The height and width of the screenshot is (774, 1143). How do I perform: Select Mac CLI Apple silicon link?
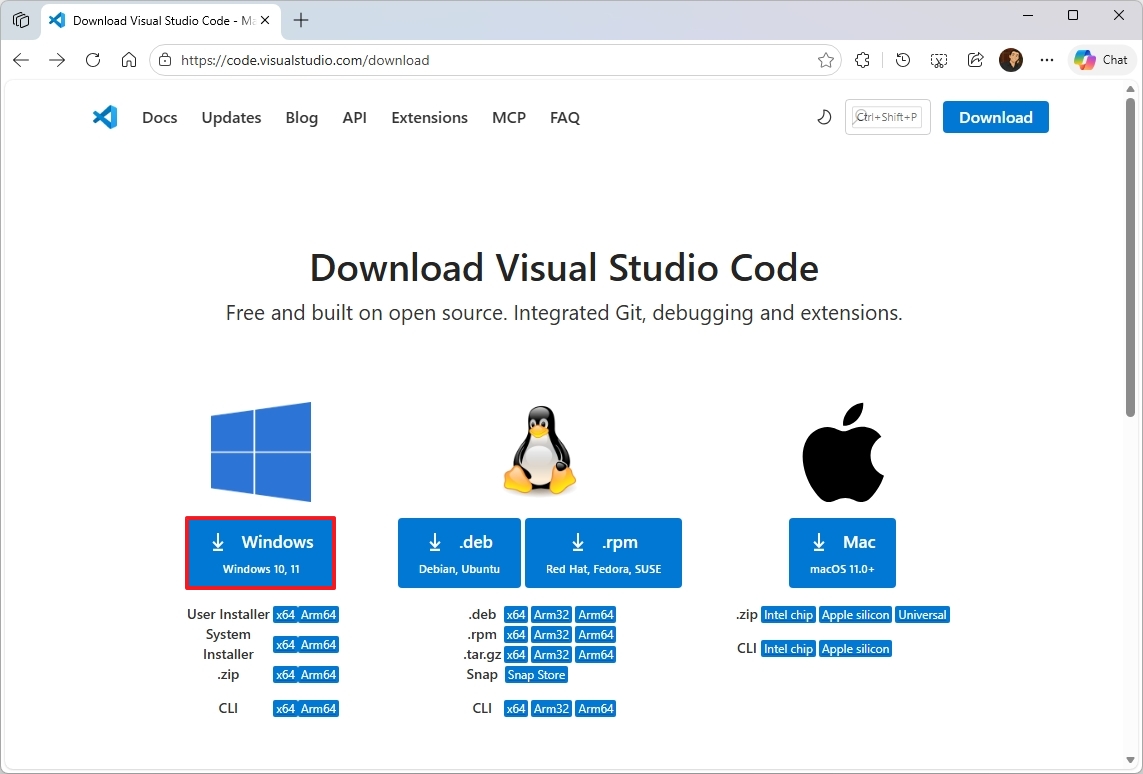(x=856, y=649)
